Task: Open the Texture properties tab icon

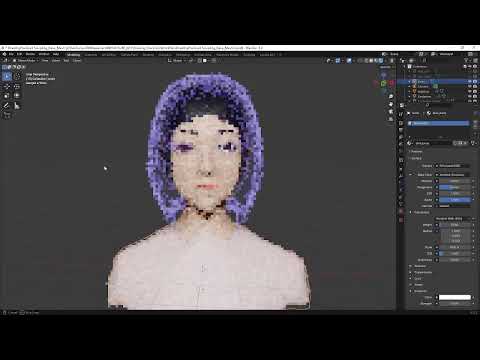Action: (401, 220)
